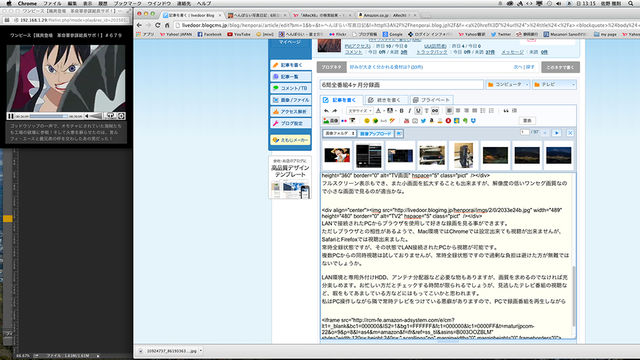The image size is (640, 360).
Task: Pause the One Piece video playback
Action: 11,116
